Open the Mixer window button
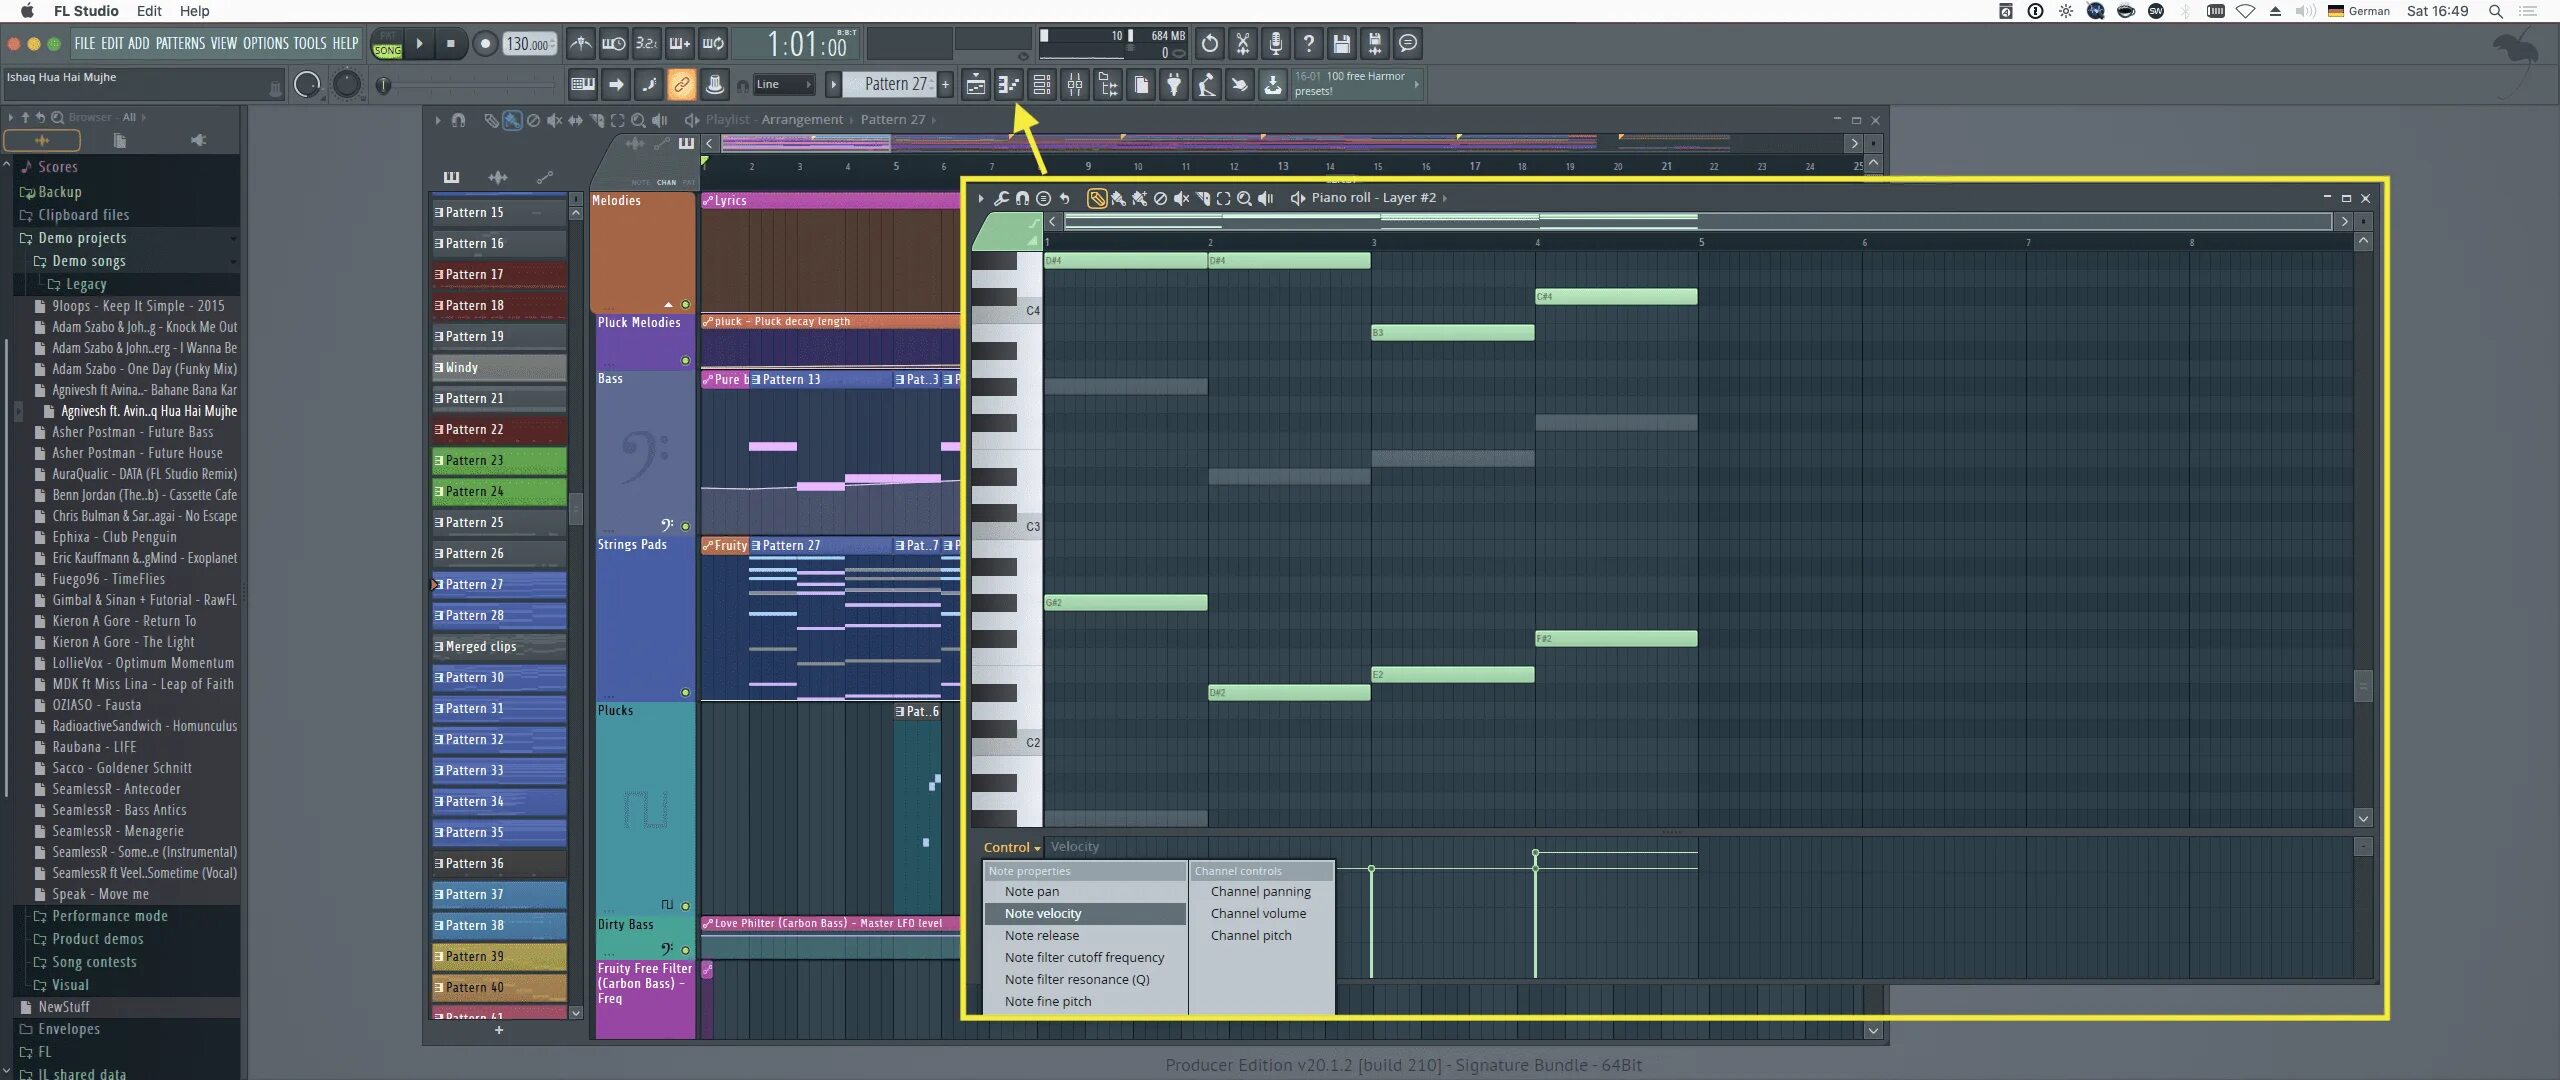 click(x=1075, y=85)
